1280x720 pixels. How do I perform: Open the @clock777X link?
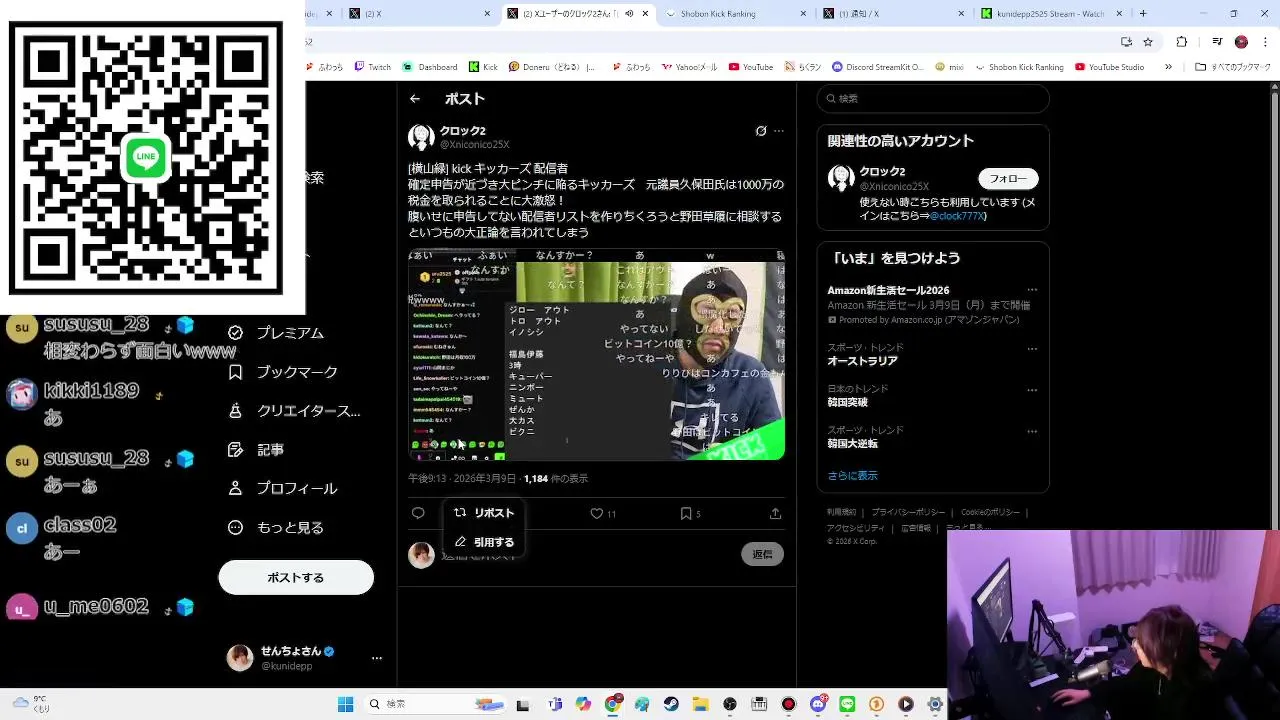[x=958, y=216]
